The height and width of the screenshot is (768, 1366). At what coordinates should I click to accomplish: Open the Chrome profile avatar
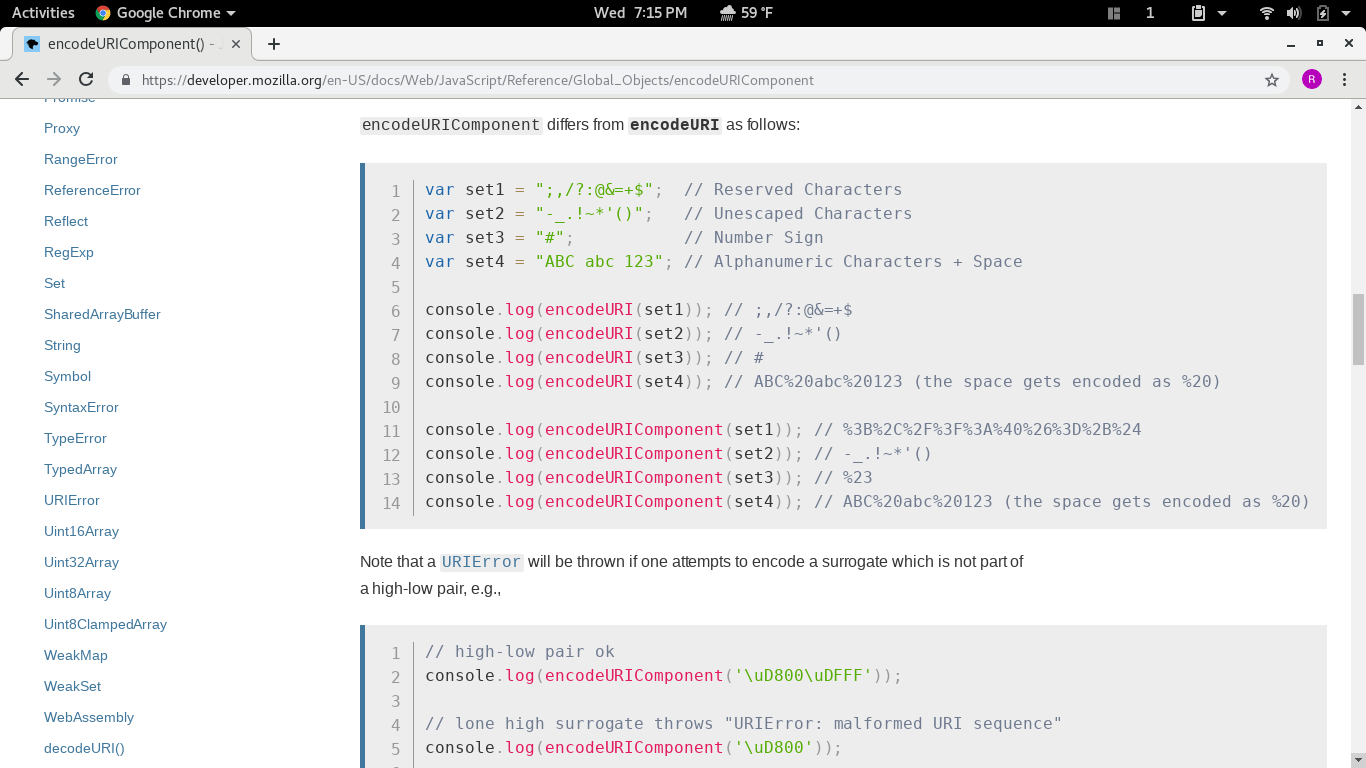(1311, 80)
